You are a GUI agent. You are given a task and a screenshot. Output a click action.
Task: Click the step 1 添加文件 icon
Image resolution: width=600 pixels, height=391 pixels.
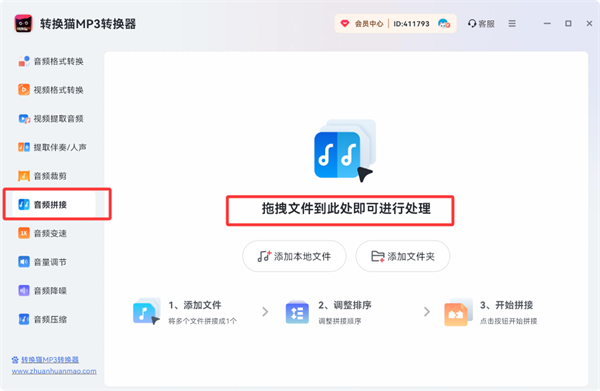[x=147, y=312]
